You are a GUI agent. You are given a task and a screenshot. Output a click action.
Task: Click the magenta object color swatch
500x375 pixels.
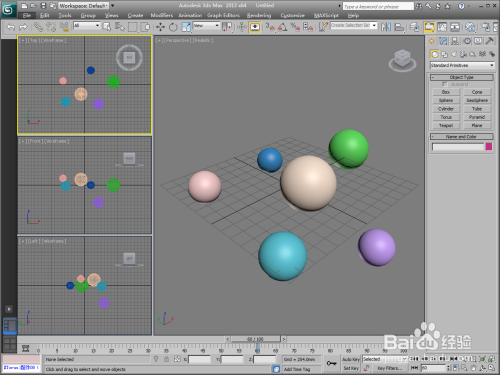pyautogui.click(x=489, y=146)
